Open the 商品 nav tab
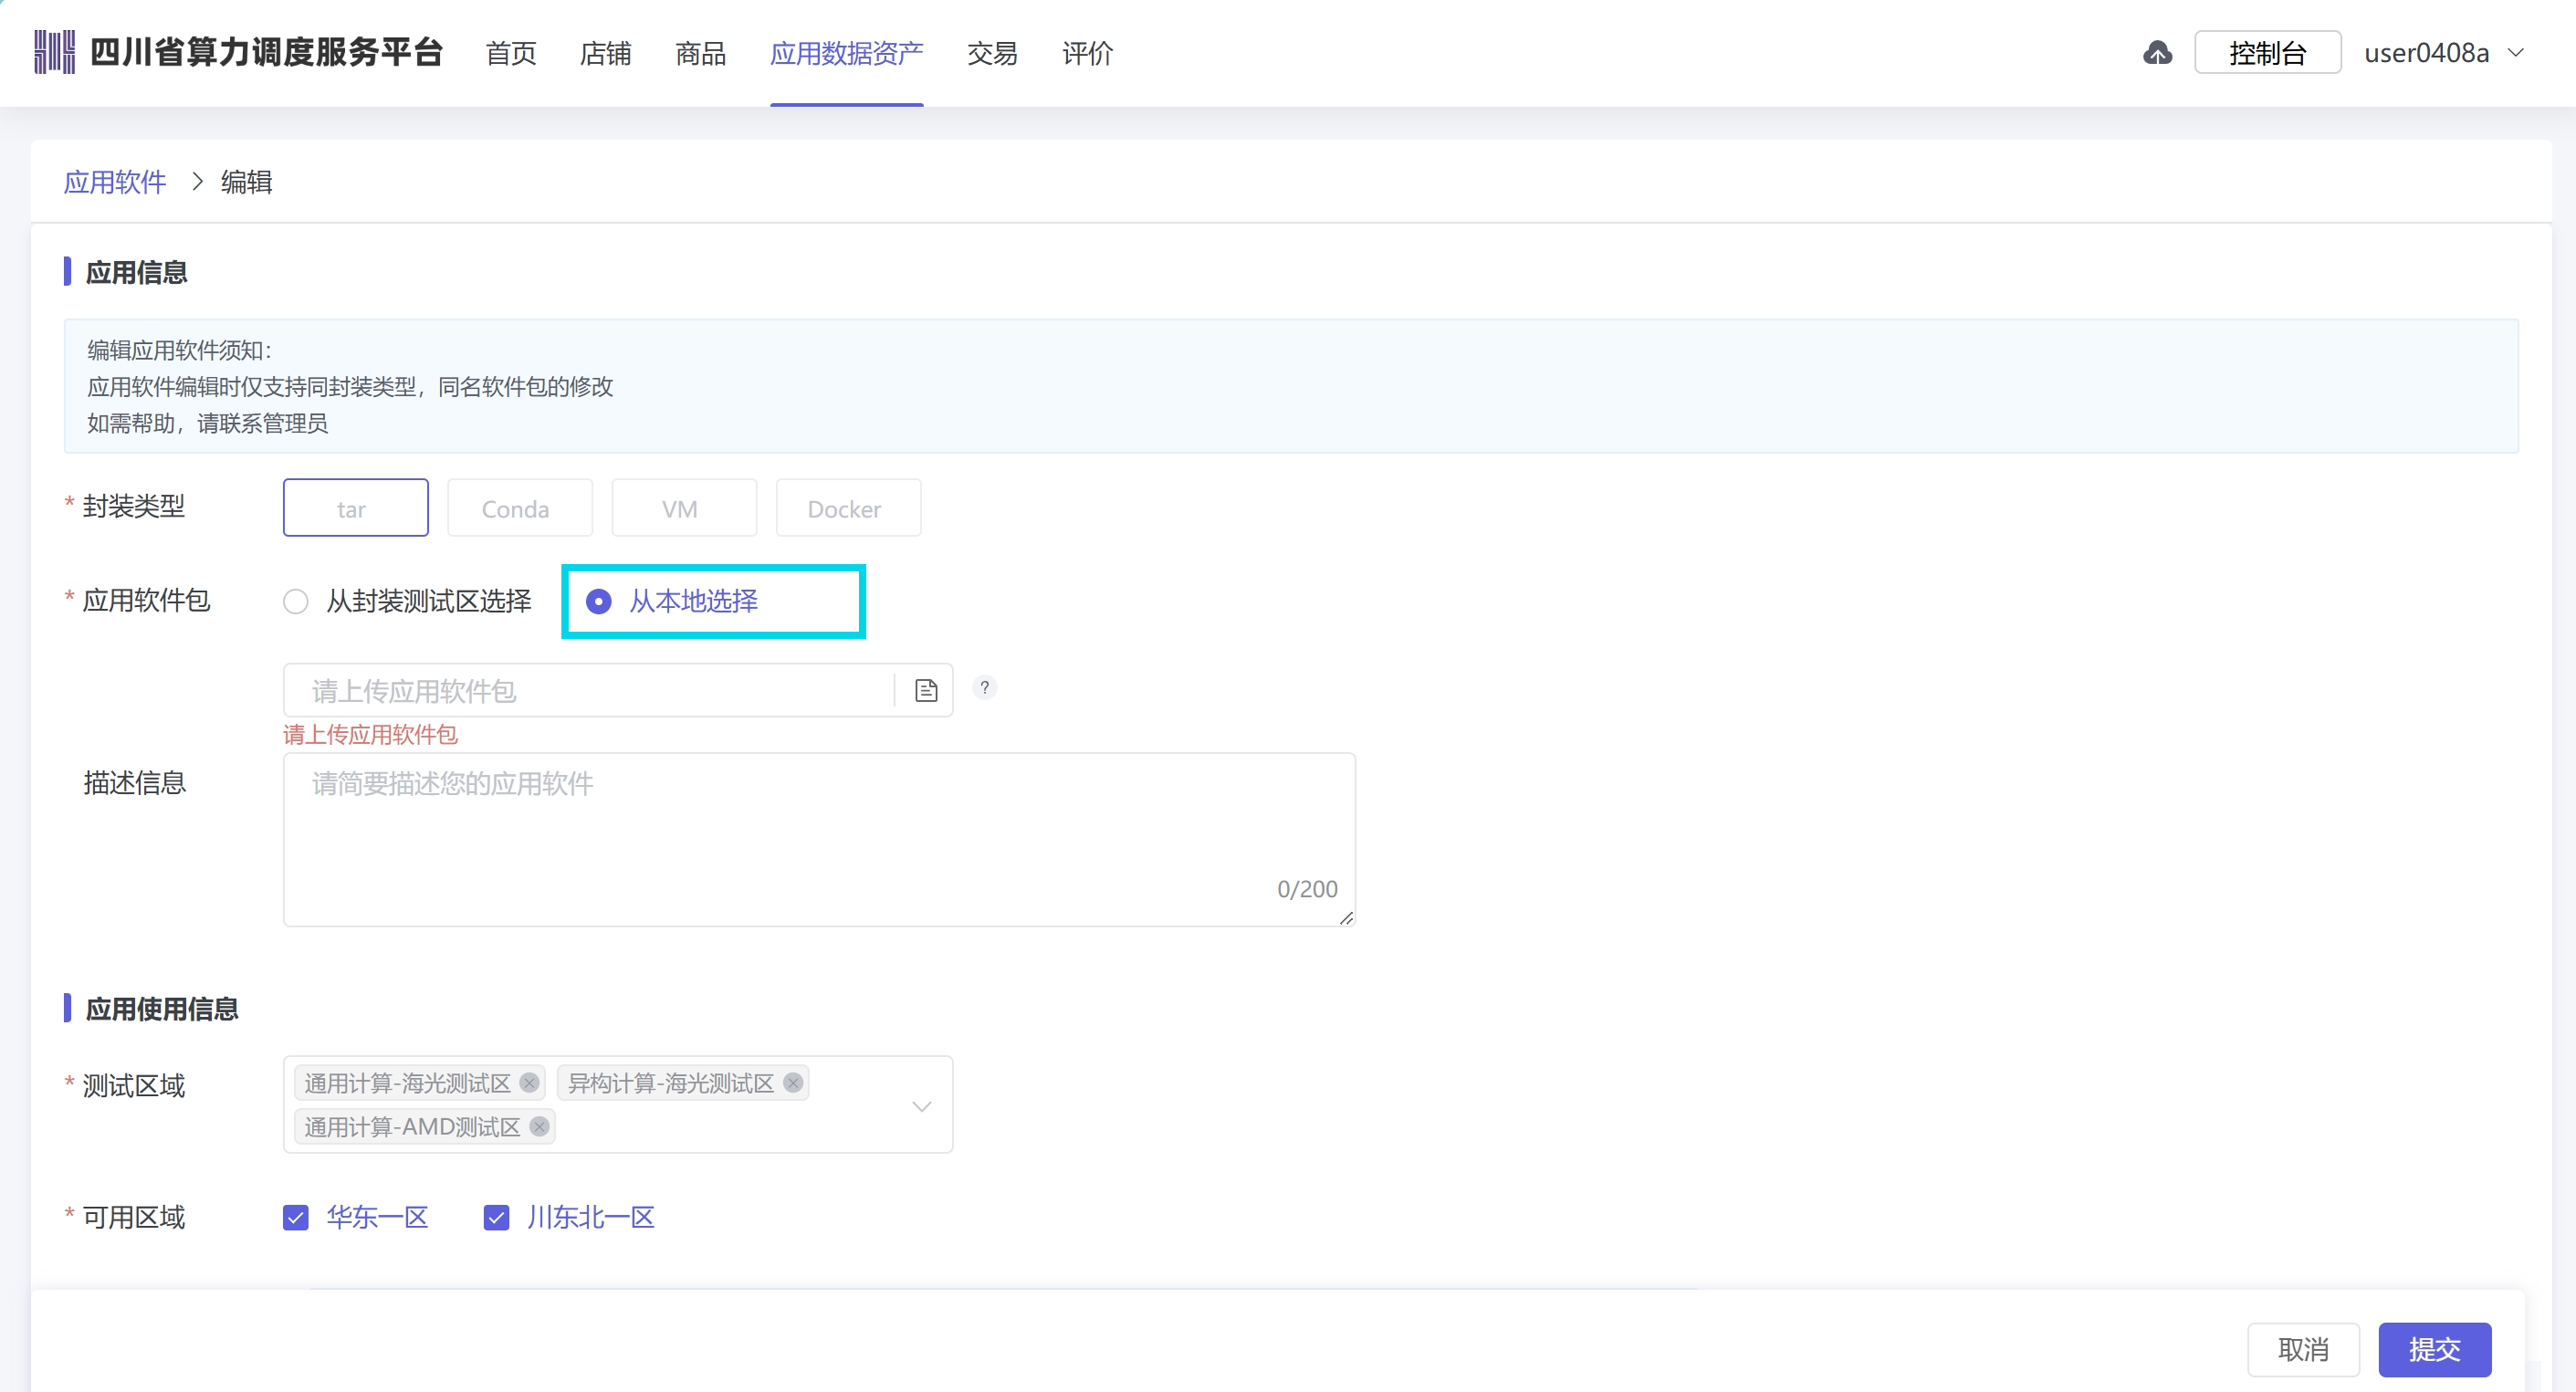Viewport: 2576px width, 1392px height. click(x=700, y=53)
